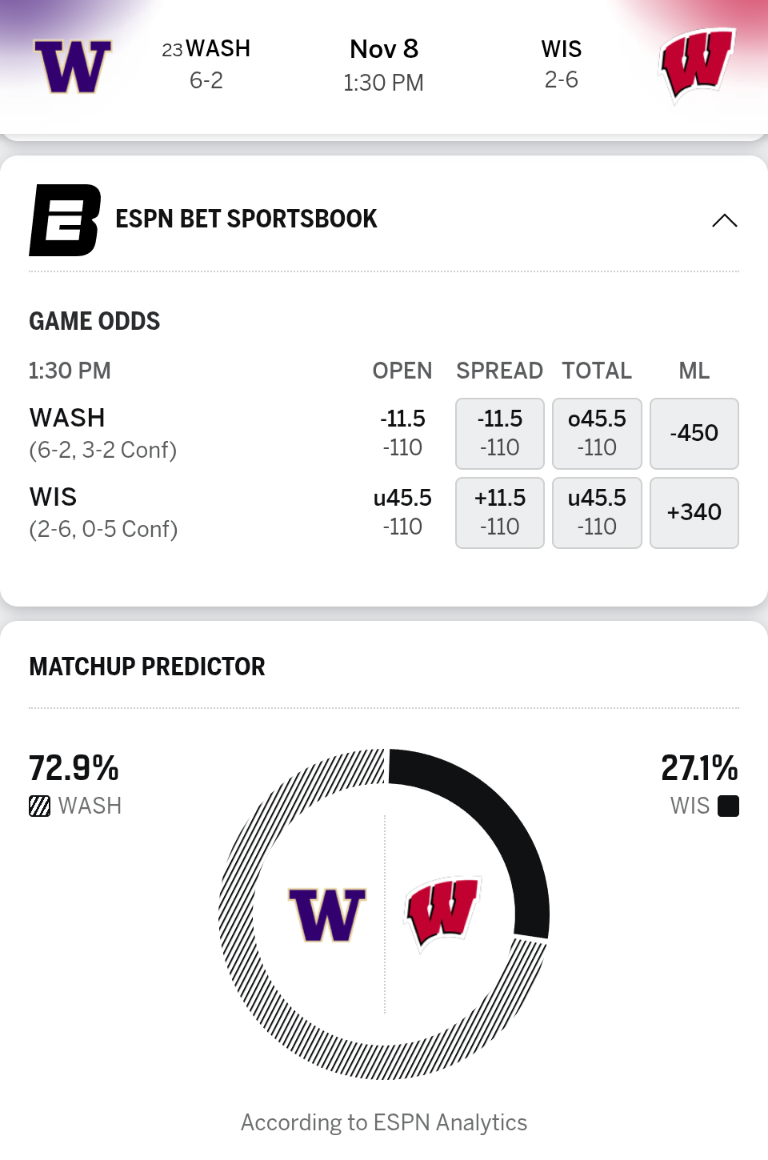Collapse the ESPN BET Sportsbook section
The width and height of the screenshot is (768, 1160).
point(724,221)
